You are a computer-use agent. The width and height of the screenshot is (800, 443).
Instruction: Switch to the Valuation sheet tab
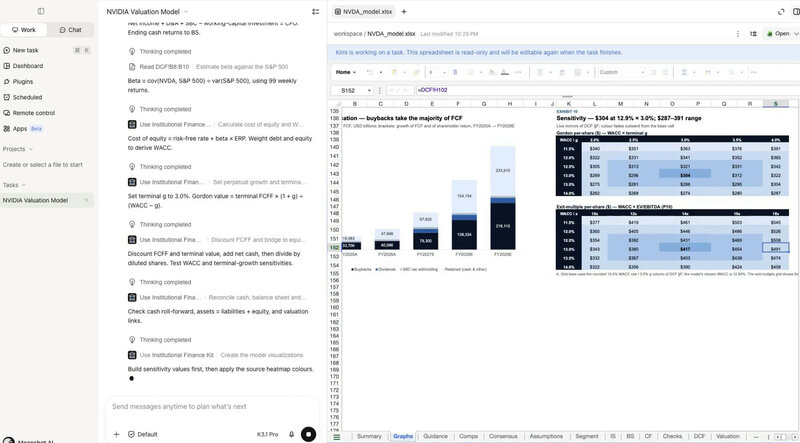(728, 436)
